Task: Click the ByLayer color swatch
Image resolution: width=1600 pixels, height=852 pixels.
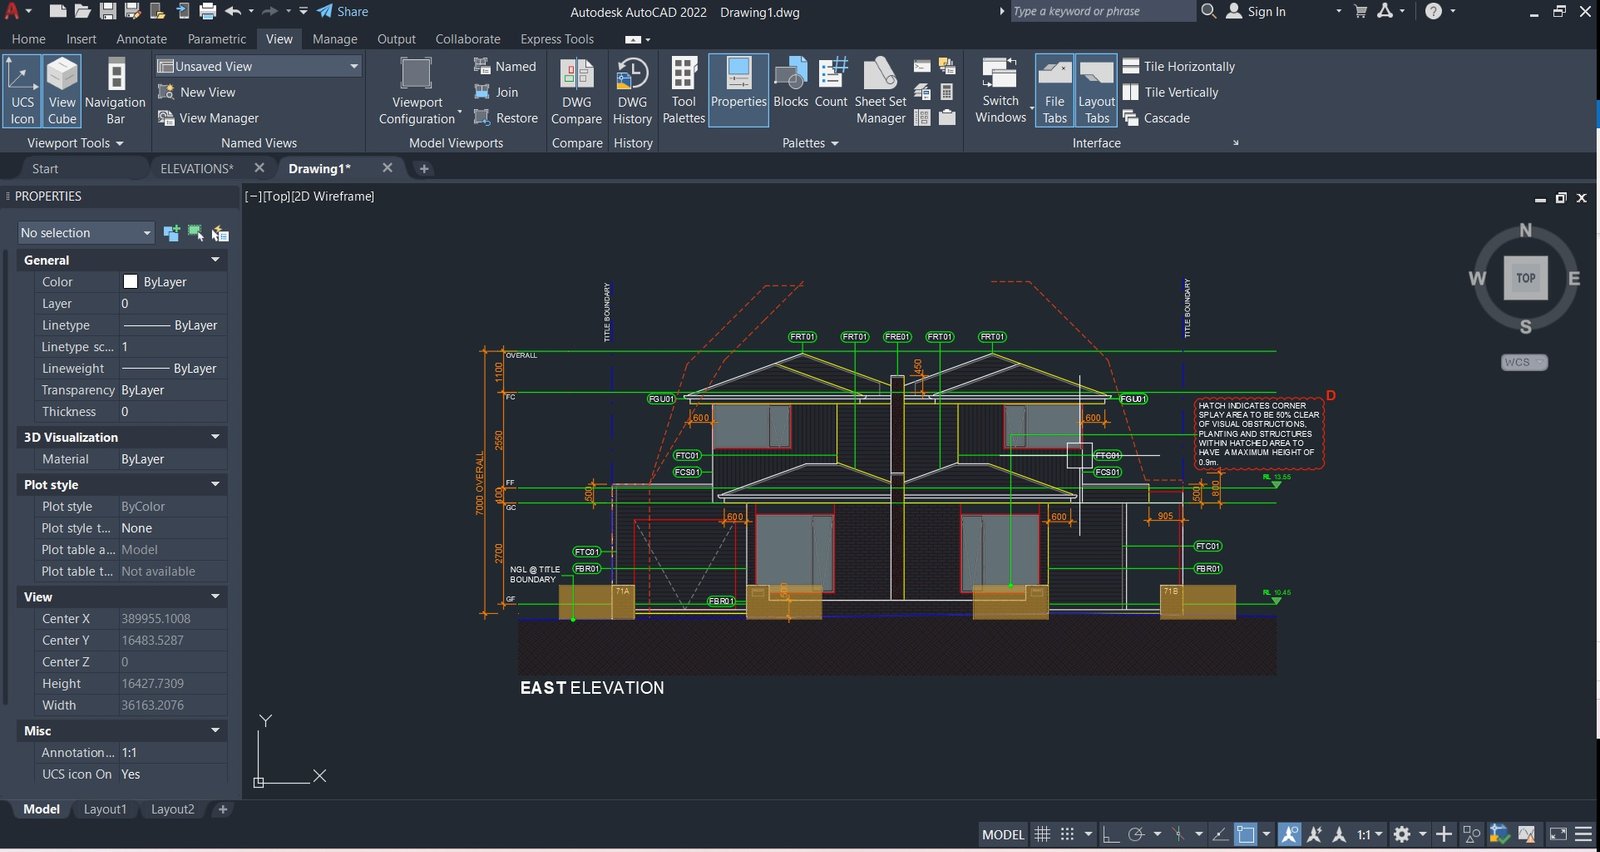Action: coord(130,282)
